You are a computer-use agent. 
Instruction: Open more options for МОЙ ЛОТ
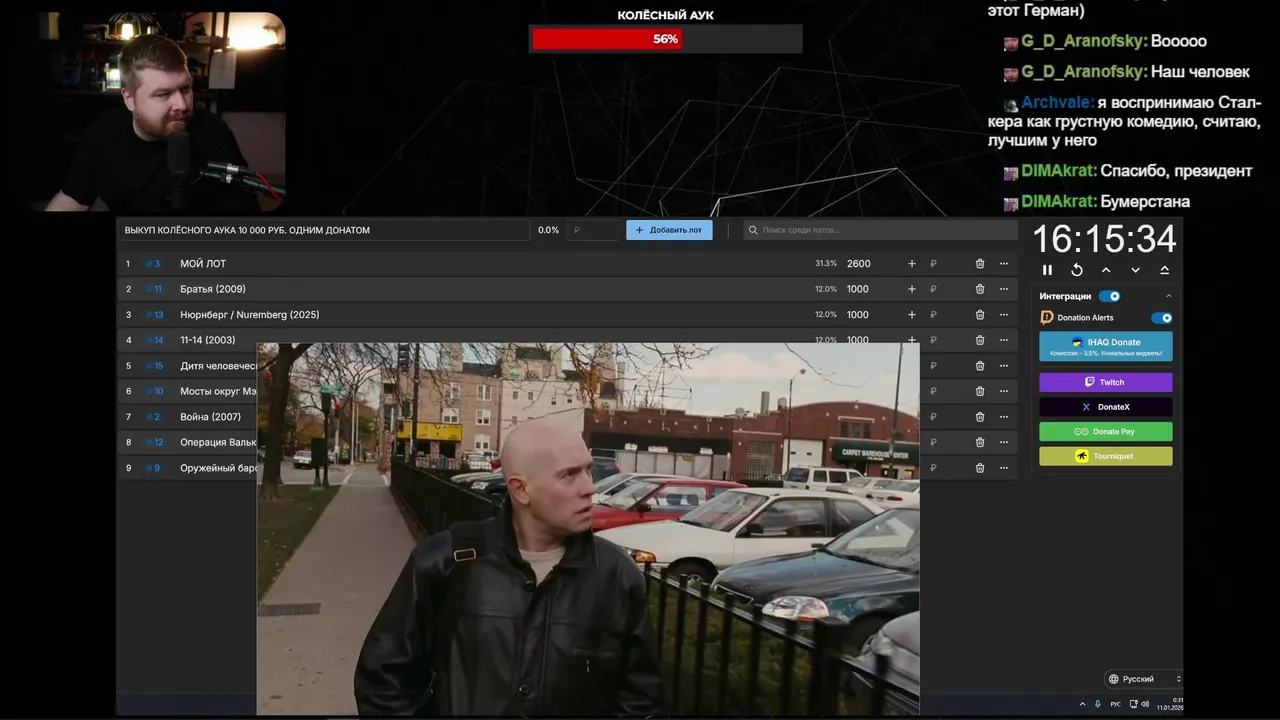[1004, 264]
